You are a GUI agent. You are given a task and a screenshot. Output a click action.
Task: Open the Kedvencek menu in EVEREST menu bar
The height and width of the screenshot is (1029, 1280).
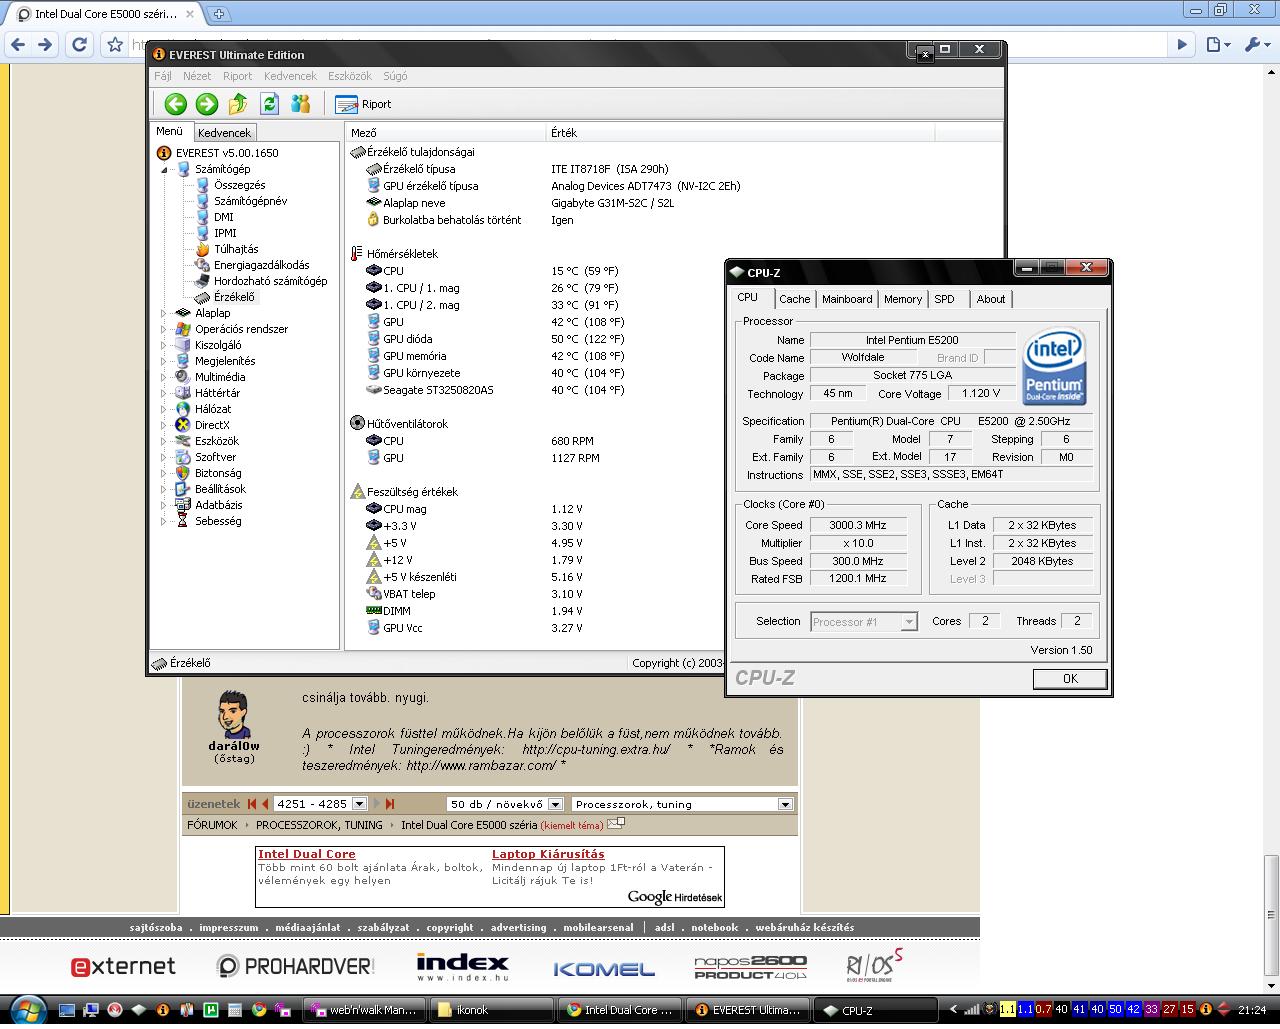coord(290,76)
